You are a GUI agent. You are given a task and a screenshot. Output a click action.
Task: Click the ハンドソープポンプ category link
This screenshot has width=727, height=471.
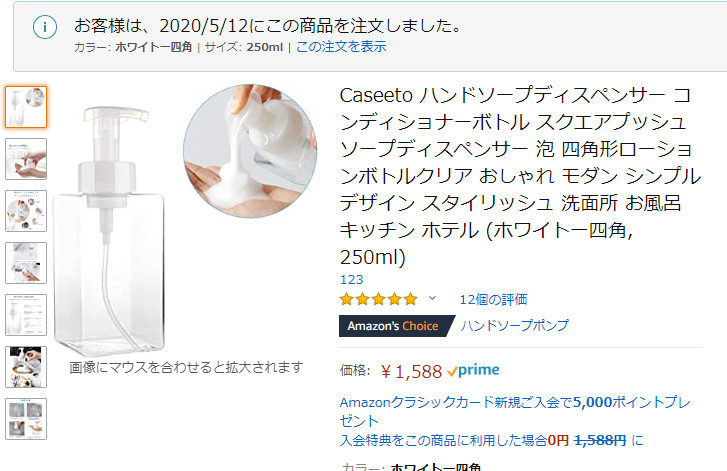(x=515, y=325)
